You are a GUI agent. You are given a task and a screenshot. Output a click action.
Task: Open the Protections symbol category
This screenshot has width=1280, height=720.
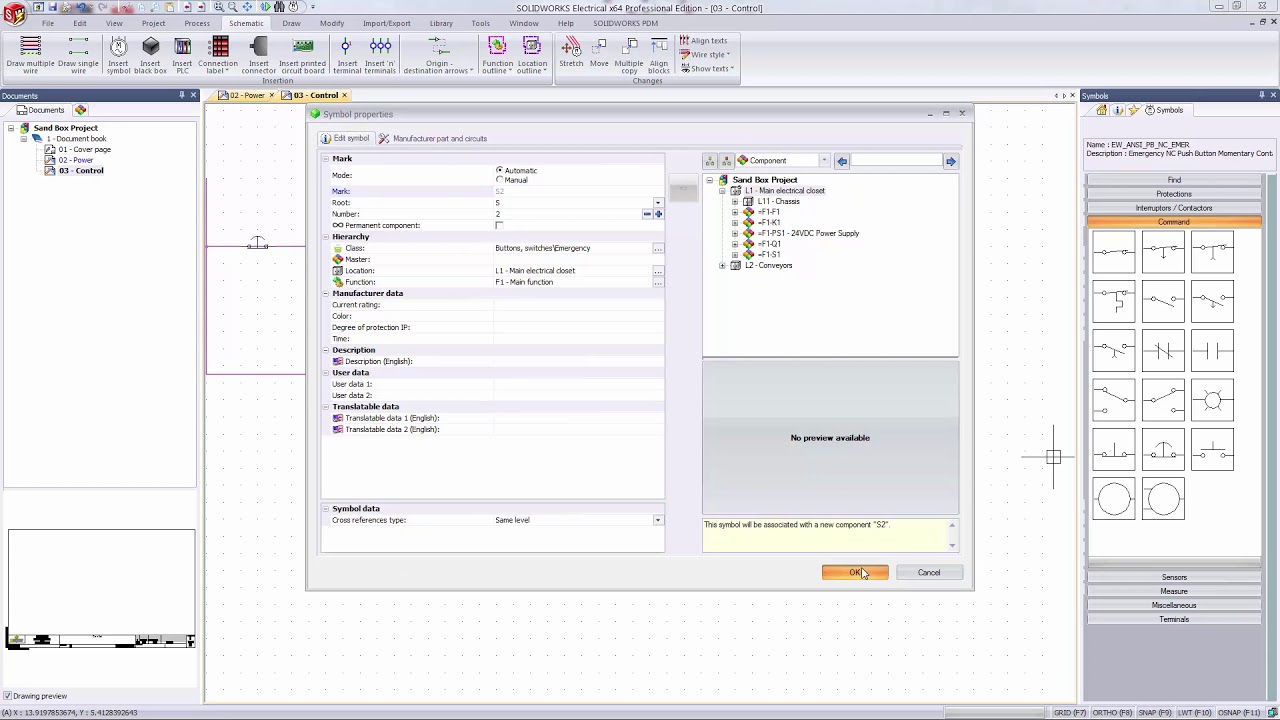(x=1174, y=194)
